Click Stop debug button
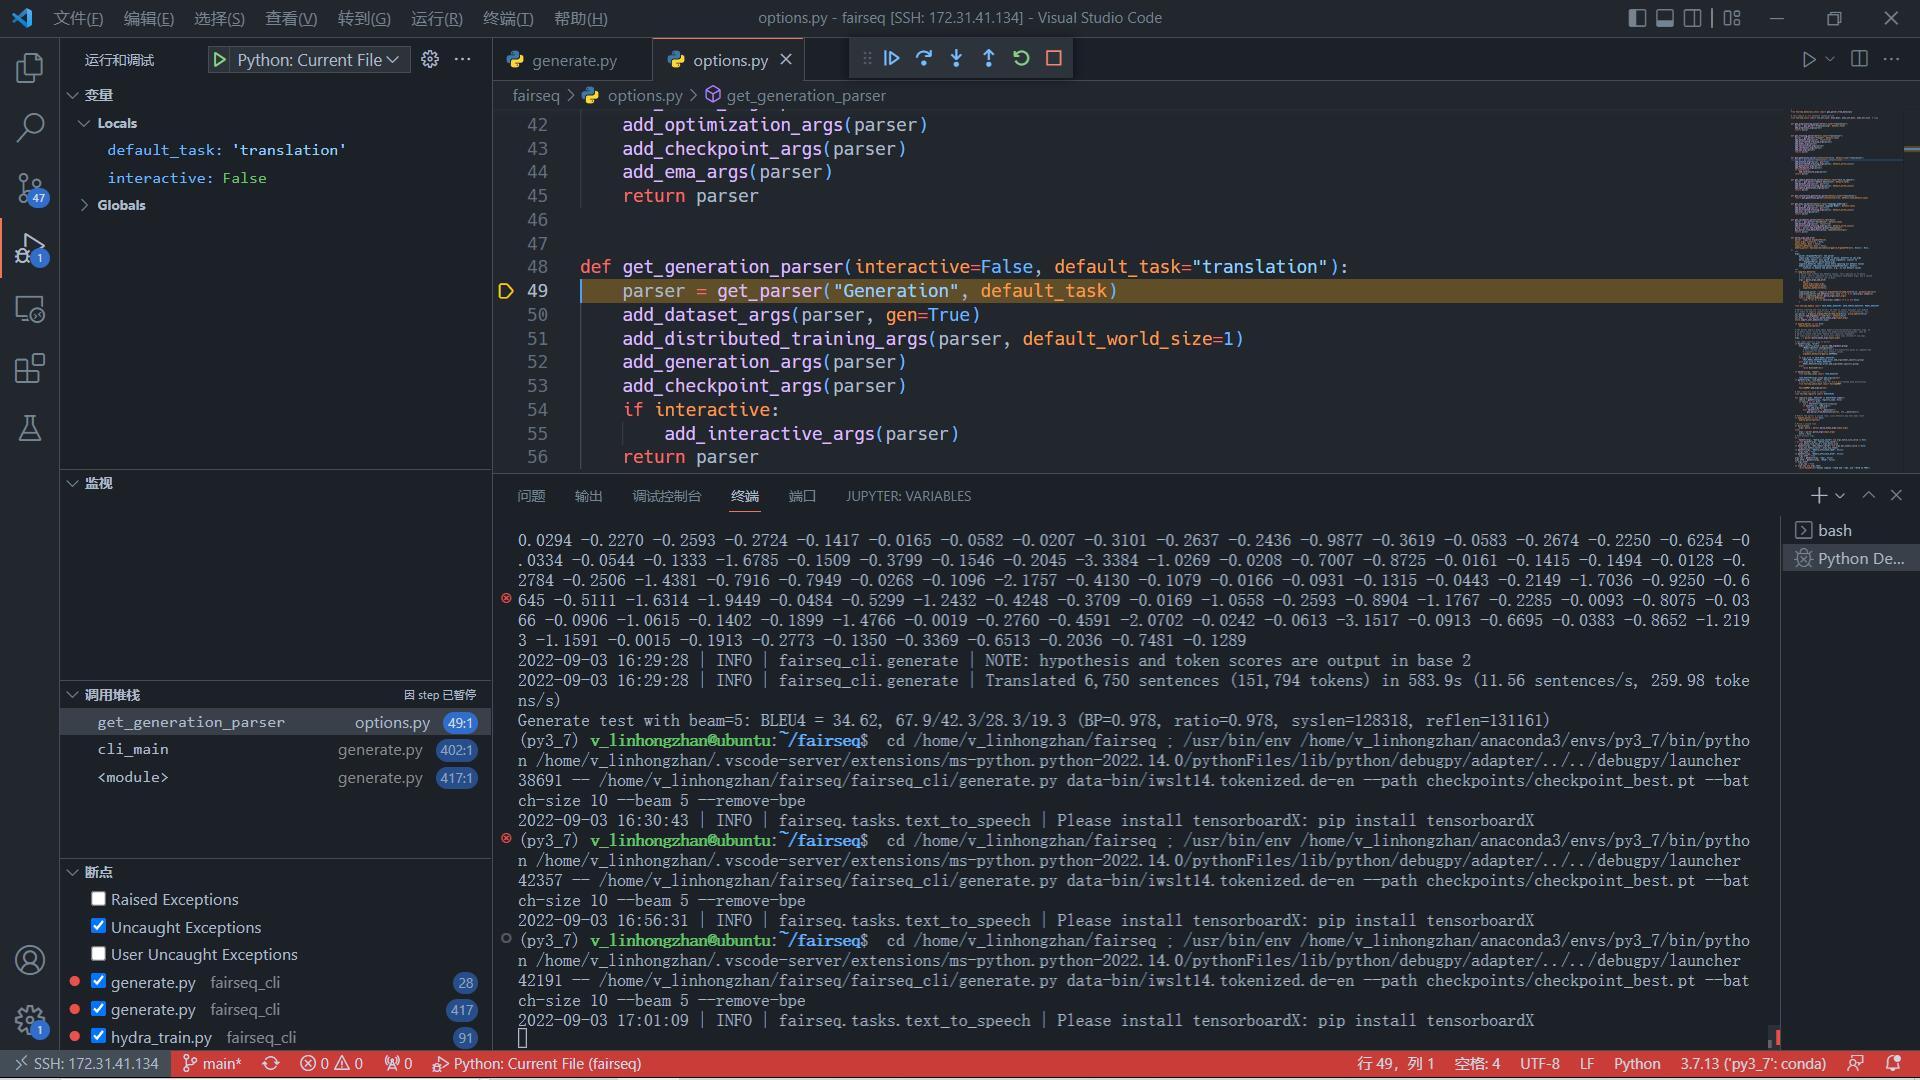 point(1053,59)
